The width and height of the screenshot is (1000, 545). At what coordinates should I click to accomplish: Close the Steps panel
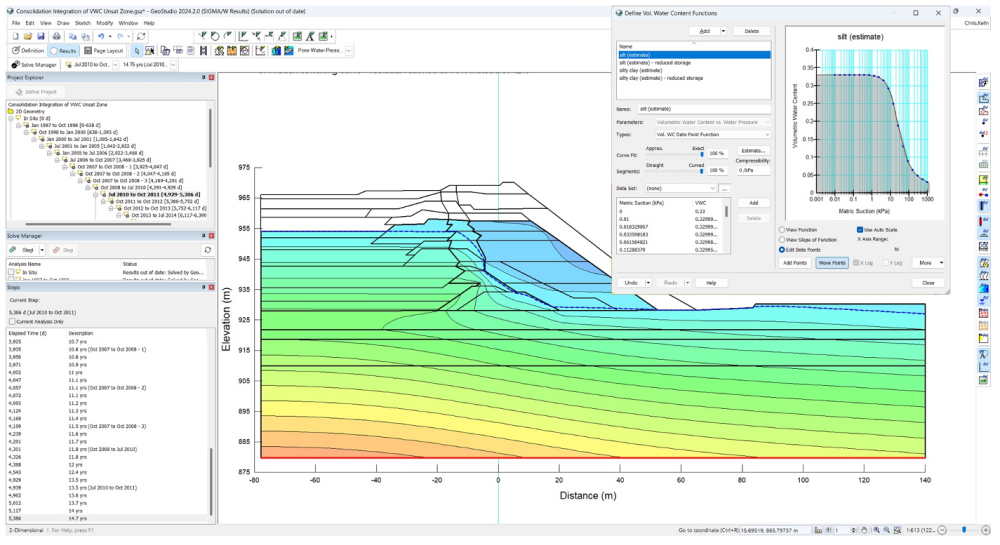pyautogui.click(x=211, y=287)
